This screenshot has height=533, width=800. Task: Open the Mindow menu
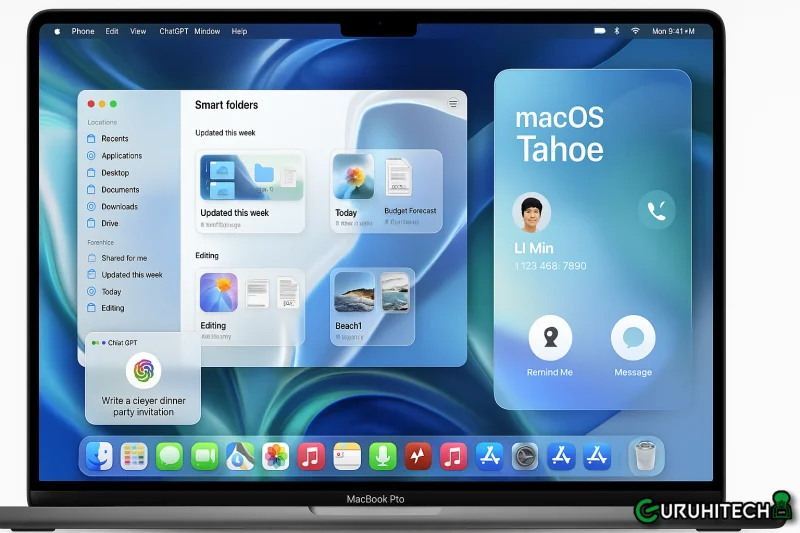pyautogui.click(x=207, y=31)
